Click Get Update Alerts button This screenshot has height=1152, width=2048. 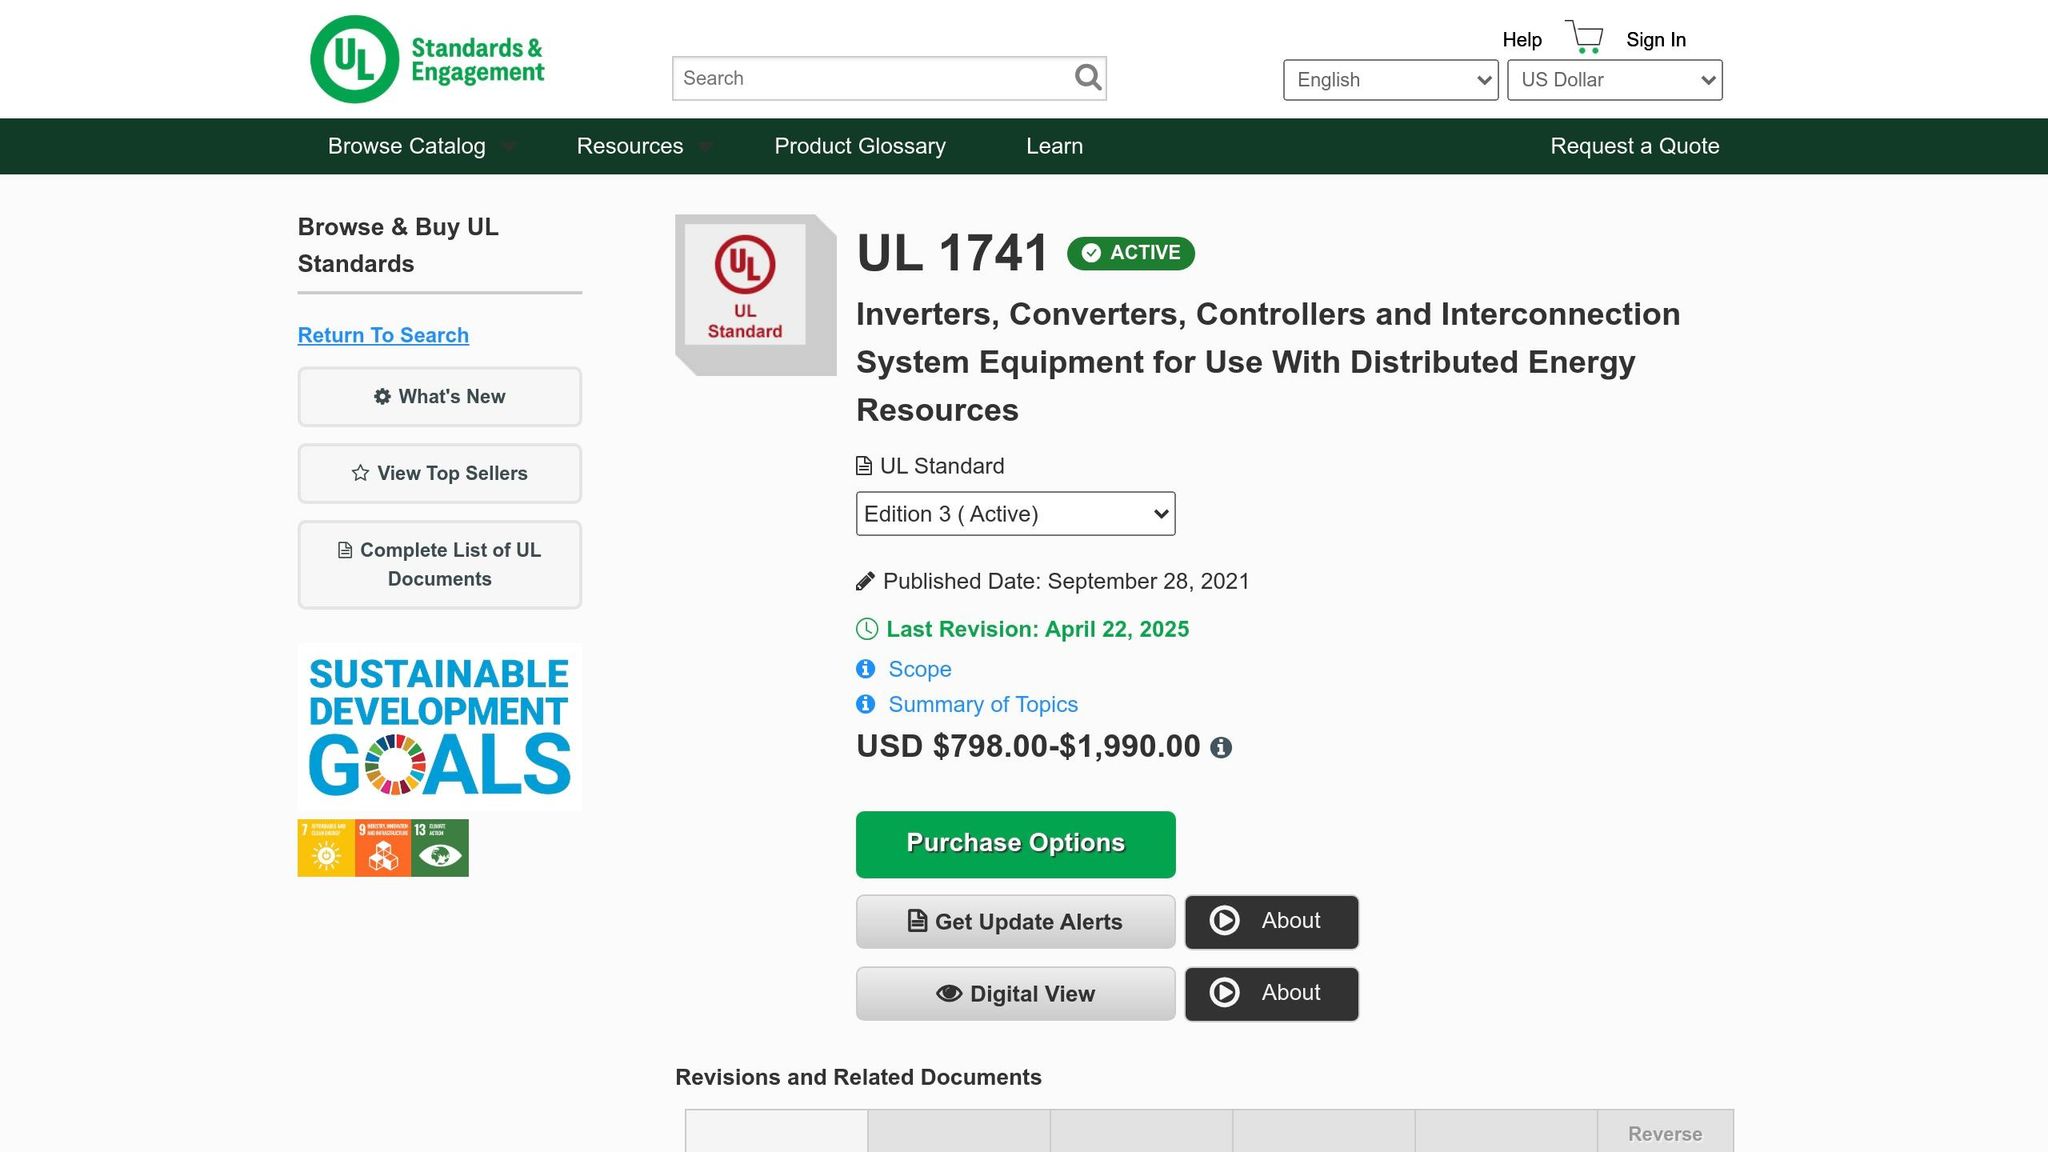pyautogui.click(x=1015, y=921)
